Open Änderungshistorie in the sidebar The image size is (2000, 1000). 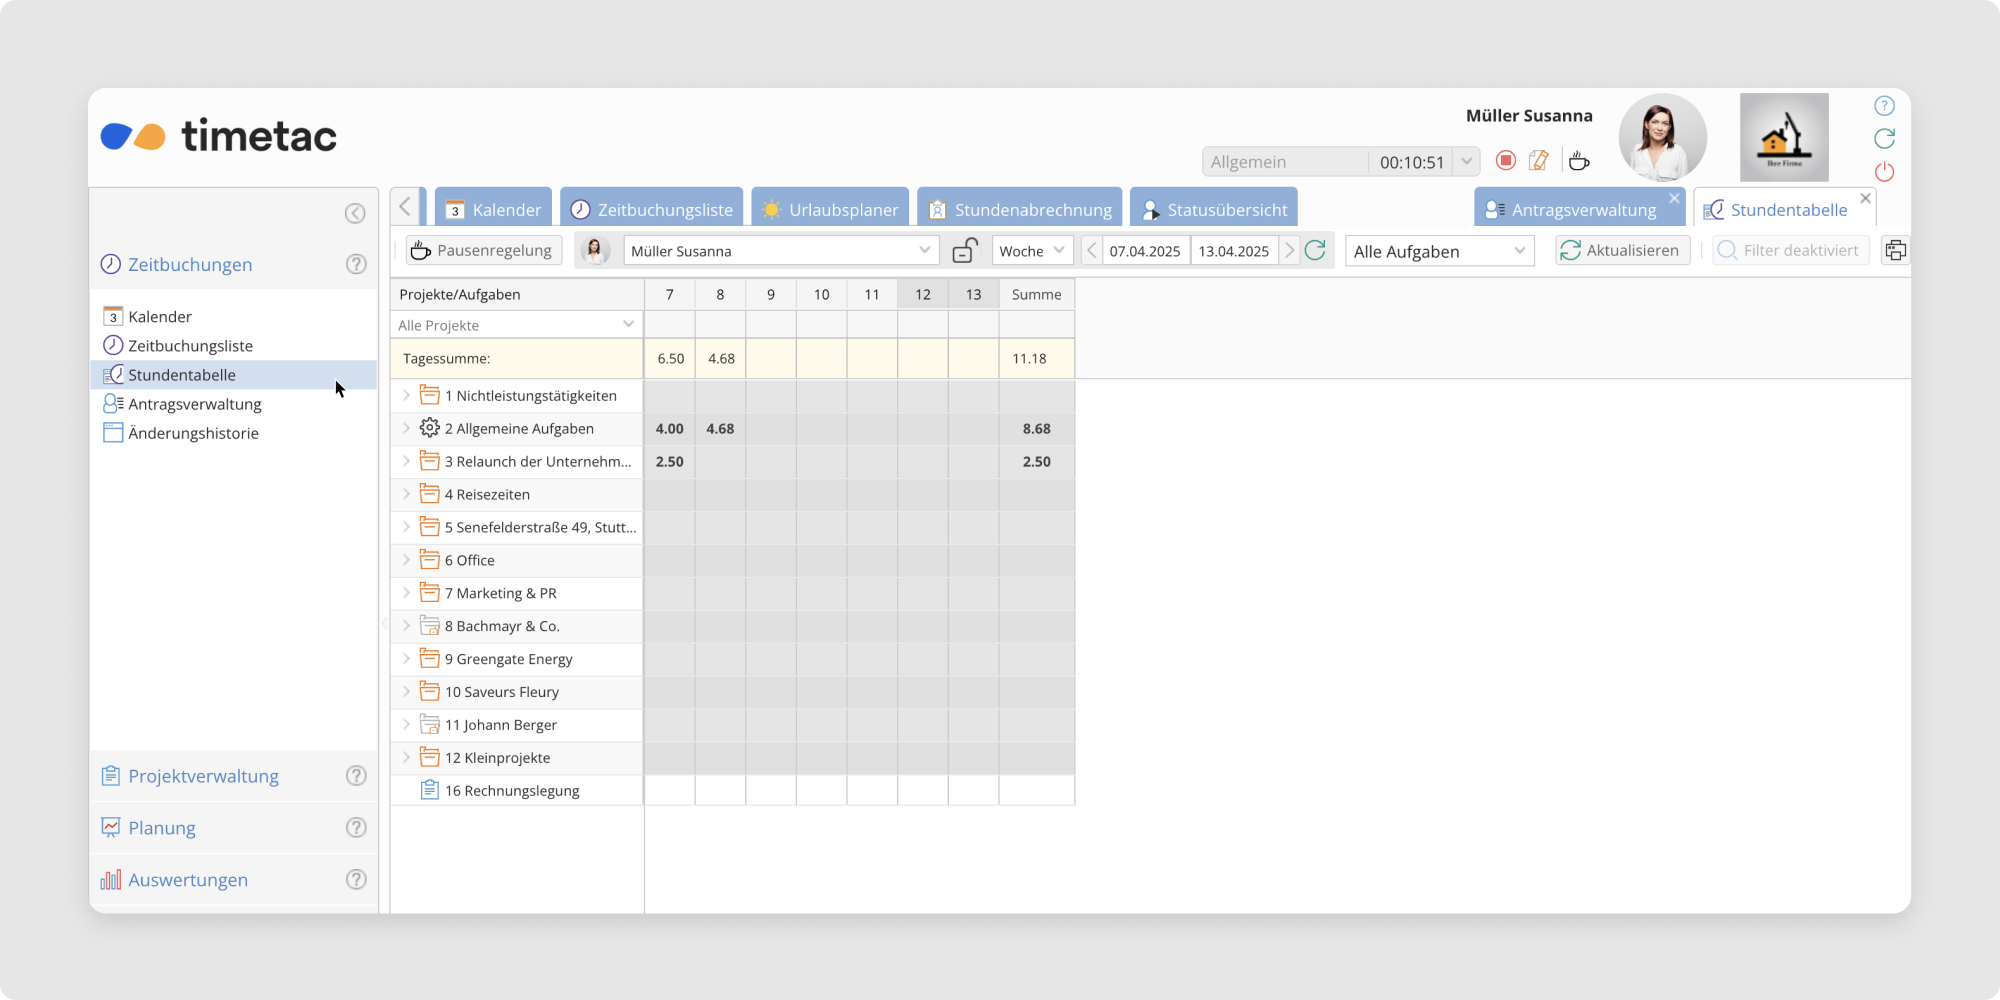pos(193,433)
